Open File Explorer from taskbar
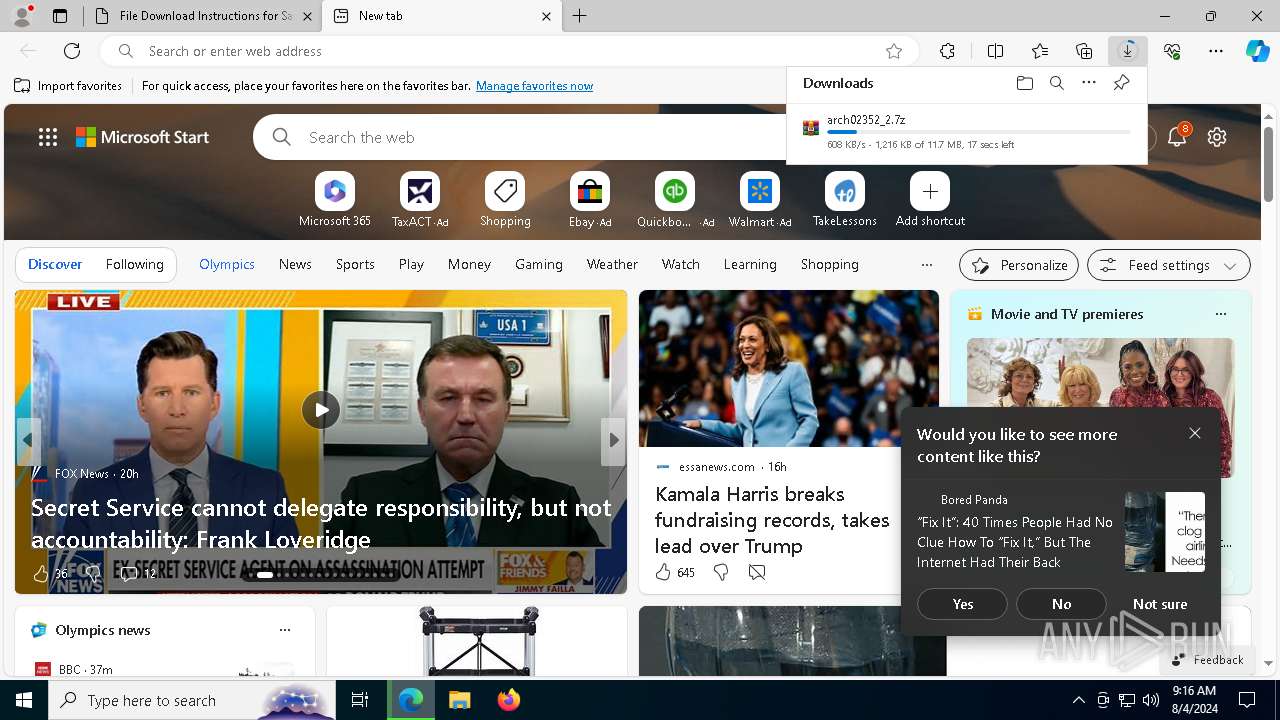Screen dimensions: 1280x720 point(460,700)
